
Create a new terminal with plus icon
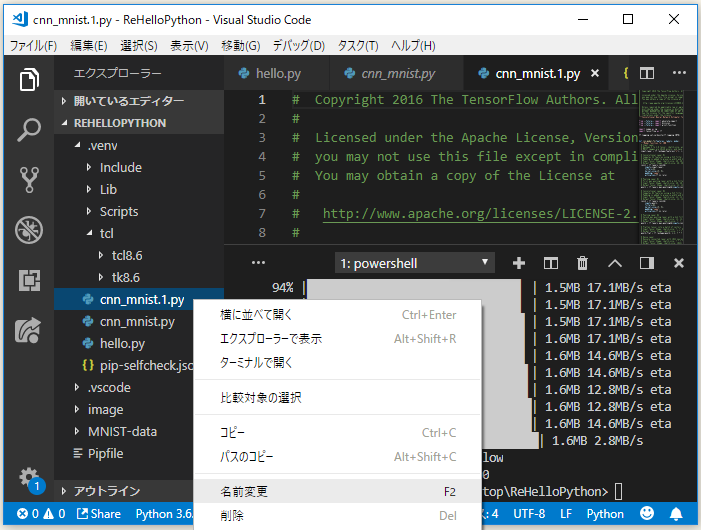[519, 263]
